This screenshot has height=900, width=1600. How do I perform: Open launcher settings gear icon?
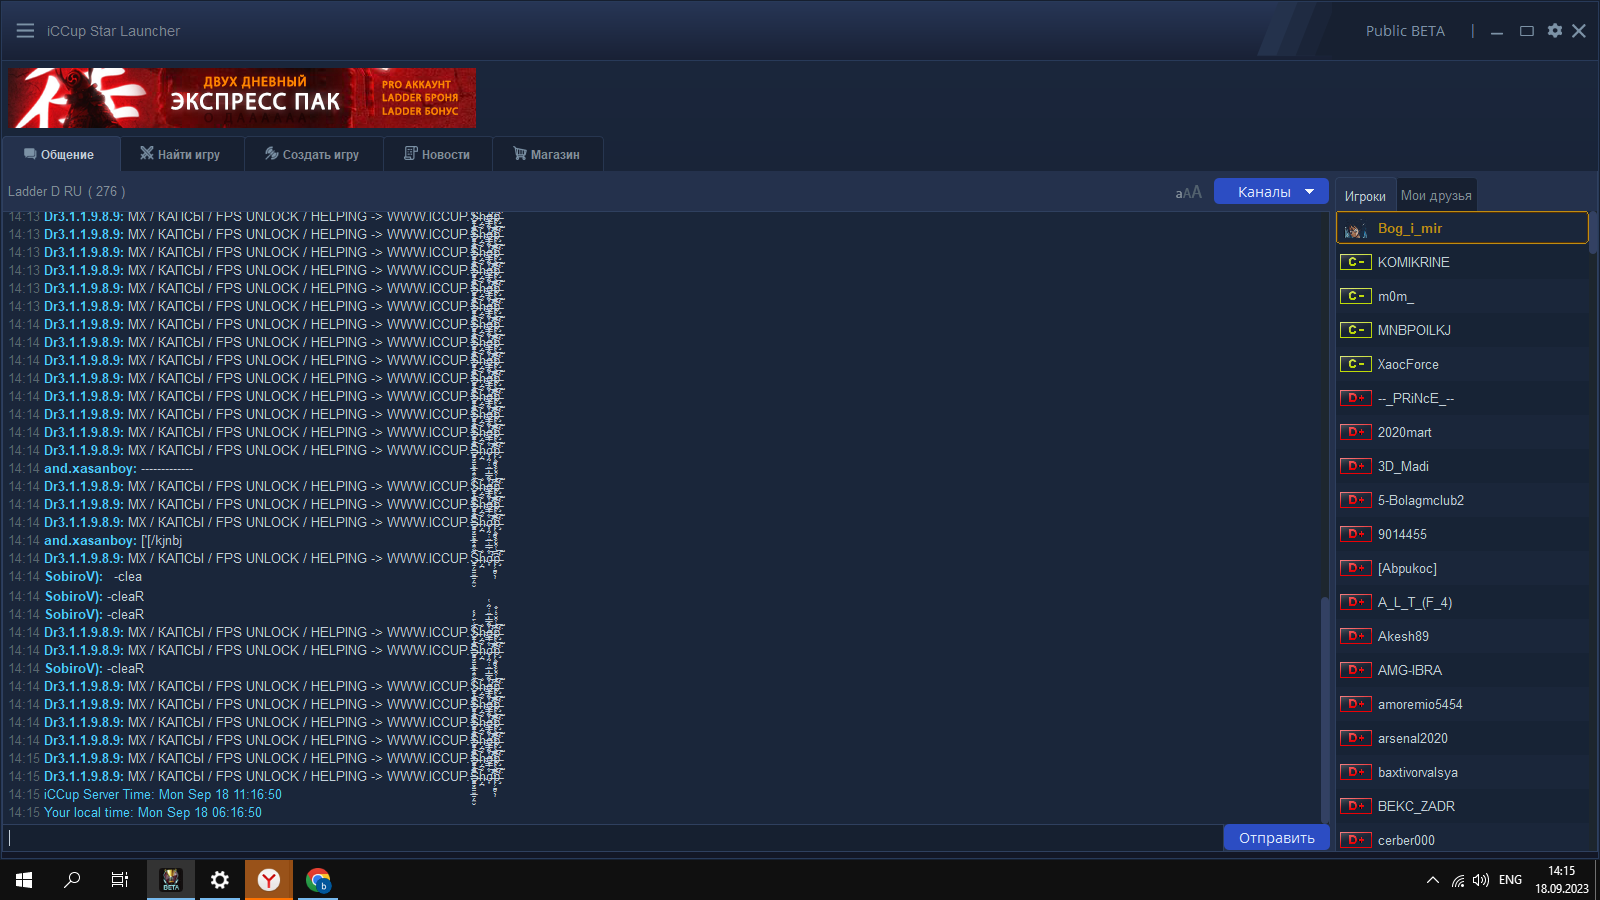coord(1555,31)
